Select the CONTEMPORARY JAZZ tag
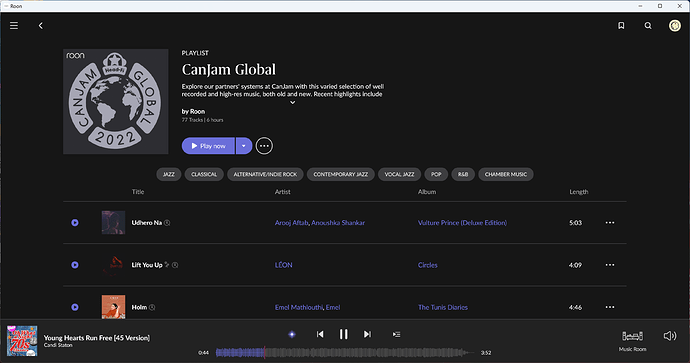Screen dimensions: 690x363 click(341, 174)
